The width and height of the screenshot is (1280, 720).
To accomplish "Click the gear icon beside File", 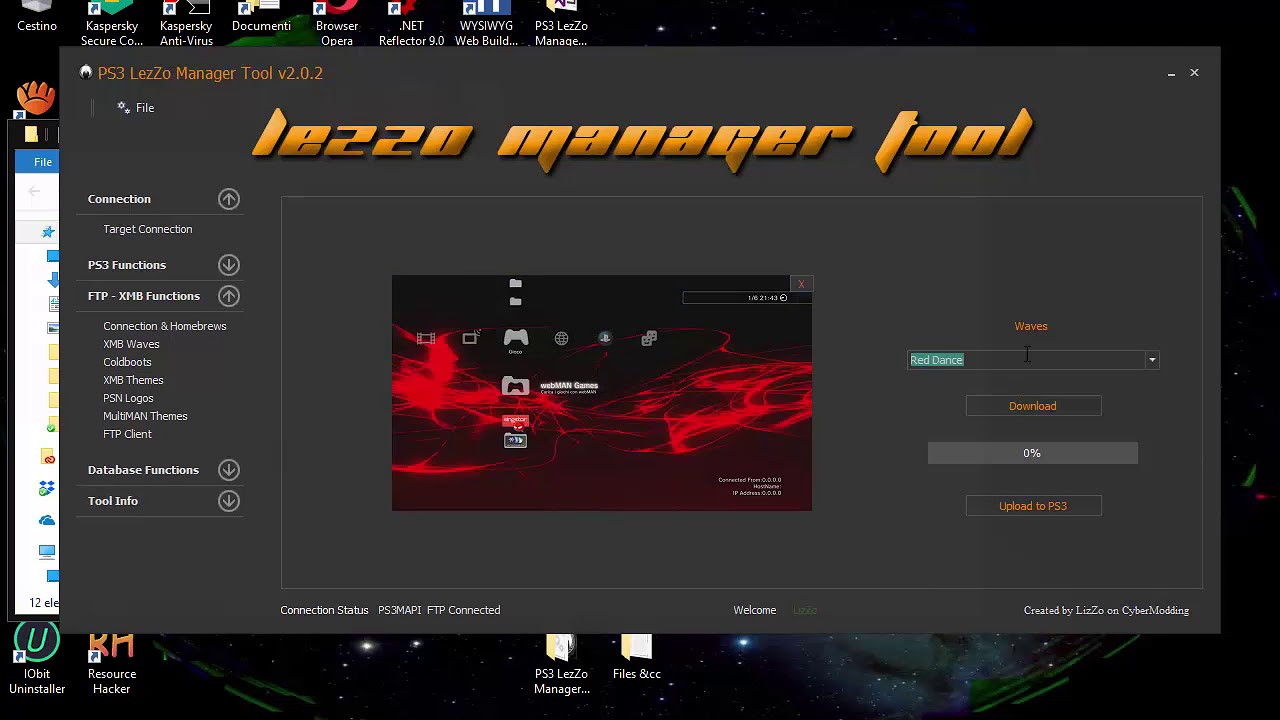I will 123,107.
